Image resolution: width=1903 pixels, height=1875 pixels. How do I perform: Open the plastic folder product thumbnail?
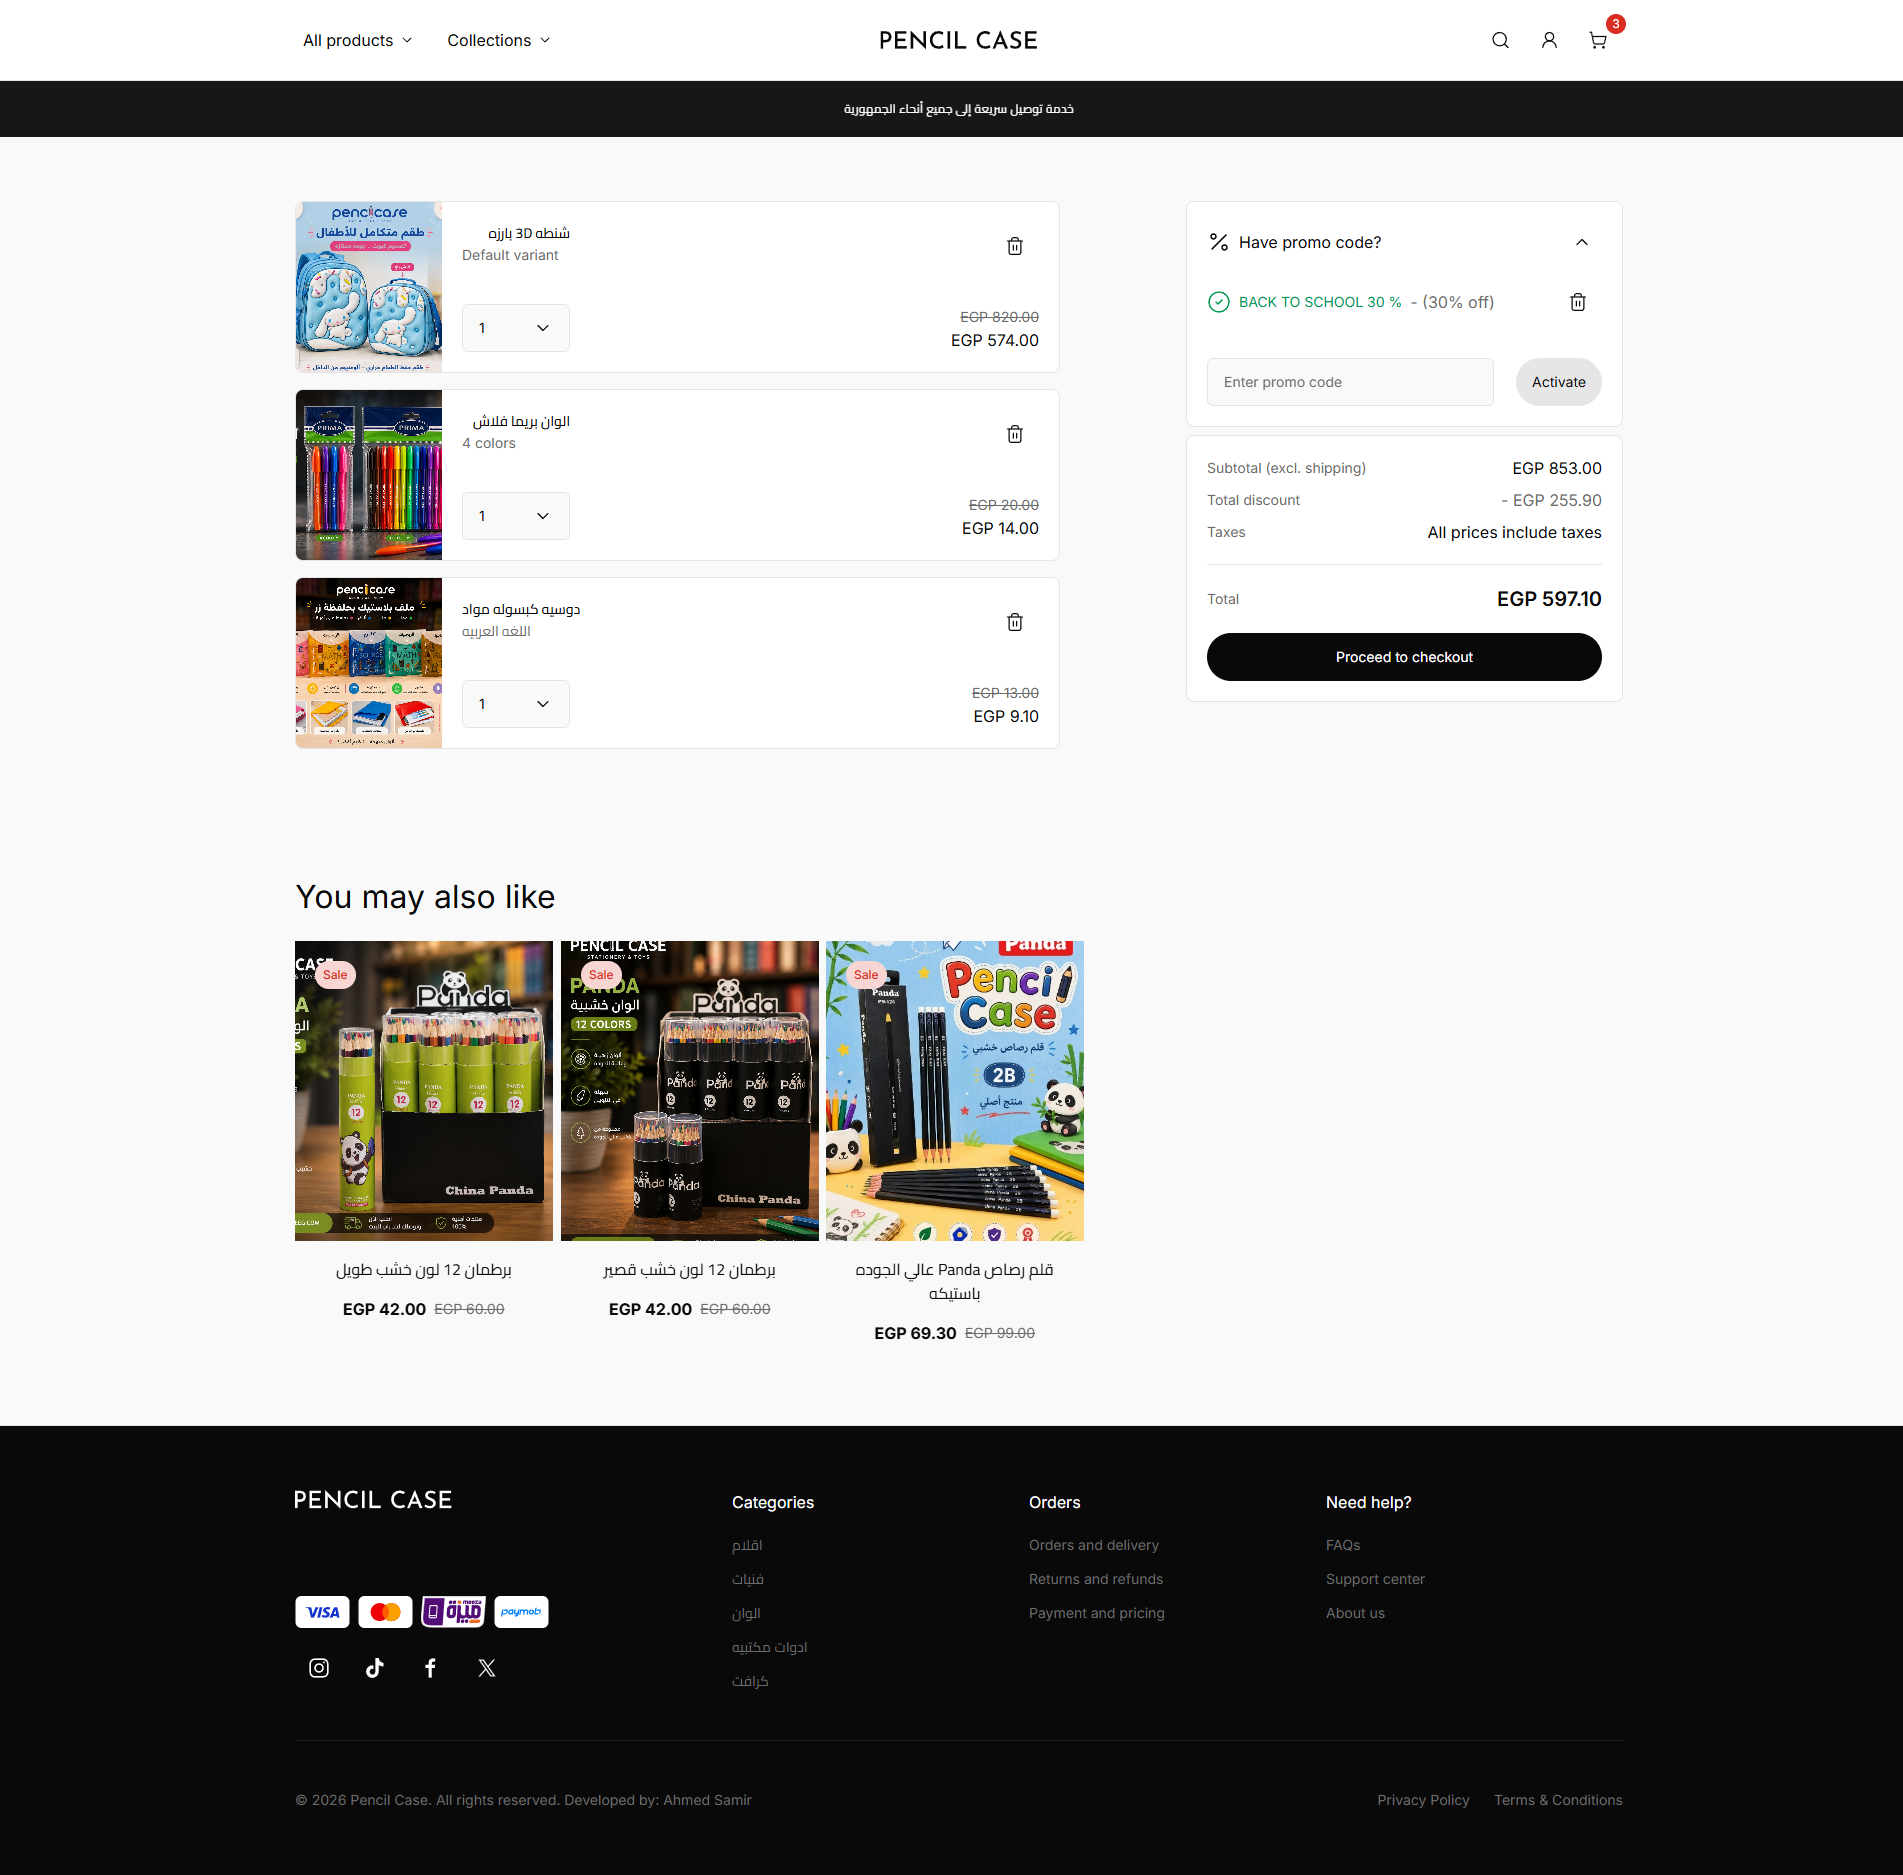click(369, 663)
